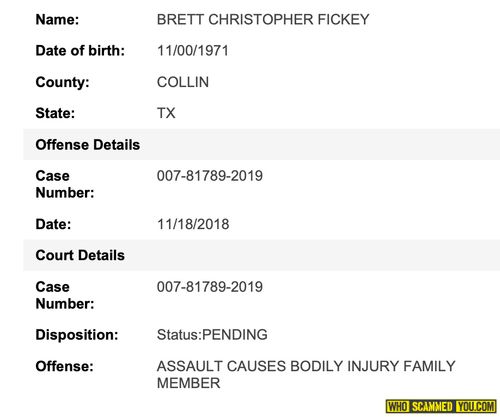
Task: Click the Date label
Action: coord(53,224)
